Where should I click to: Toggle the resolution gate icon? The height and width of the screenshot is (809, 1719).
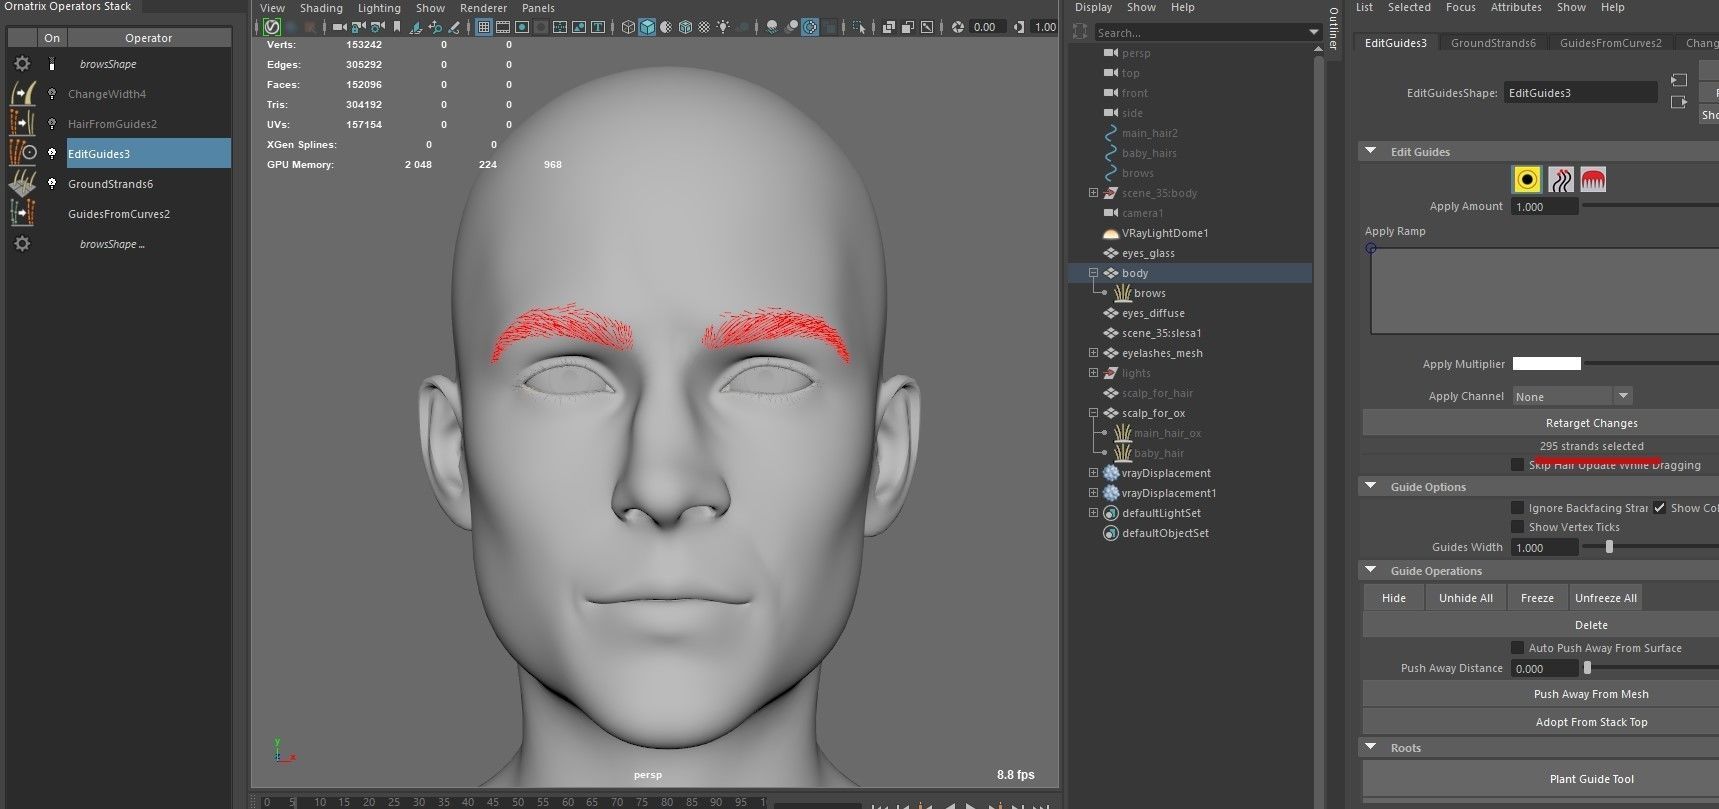(522, 27)
